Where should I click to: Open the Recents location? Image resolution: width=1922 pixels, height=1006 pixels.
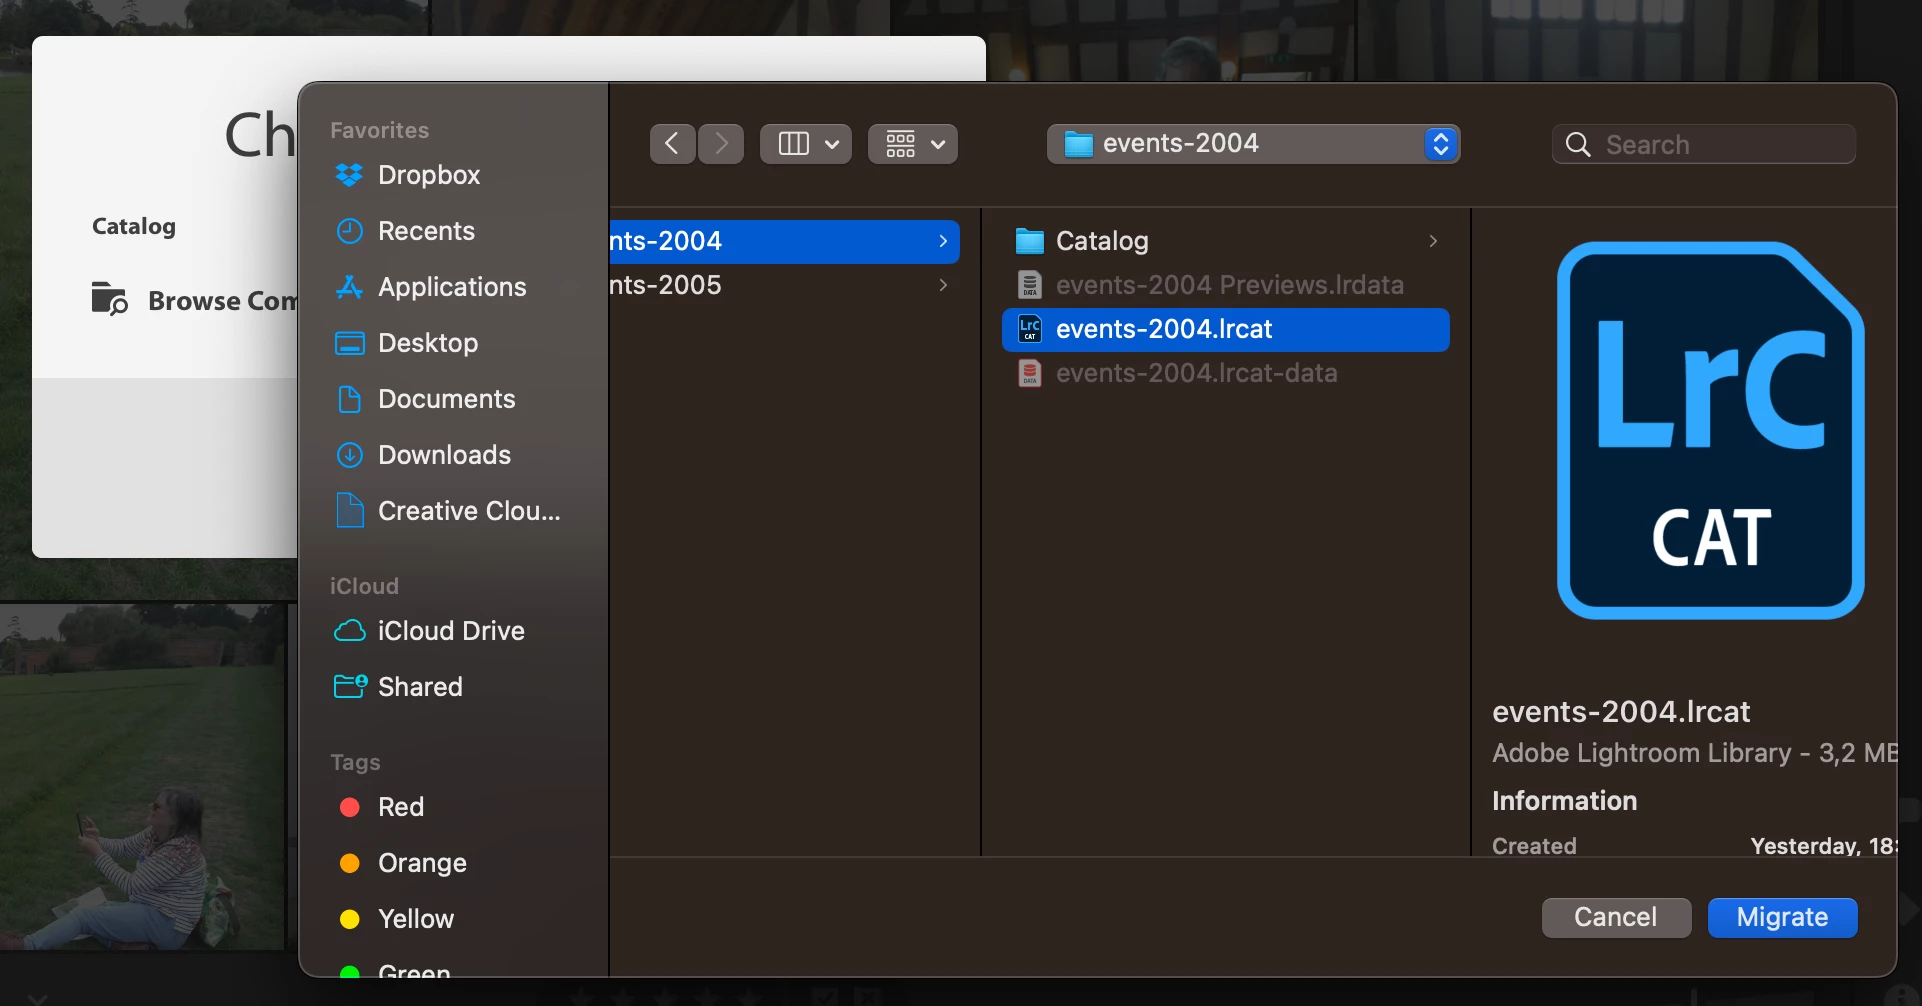405,231
